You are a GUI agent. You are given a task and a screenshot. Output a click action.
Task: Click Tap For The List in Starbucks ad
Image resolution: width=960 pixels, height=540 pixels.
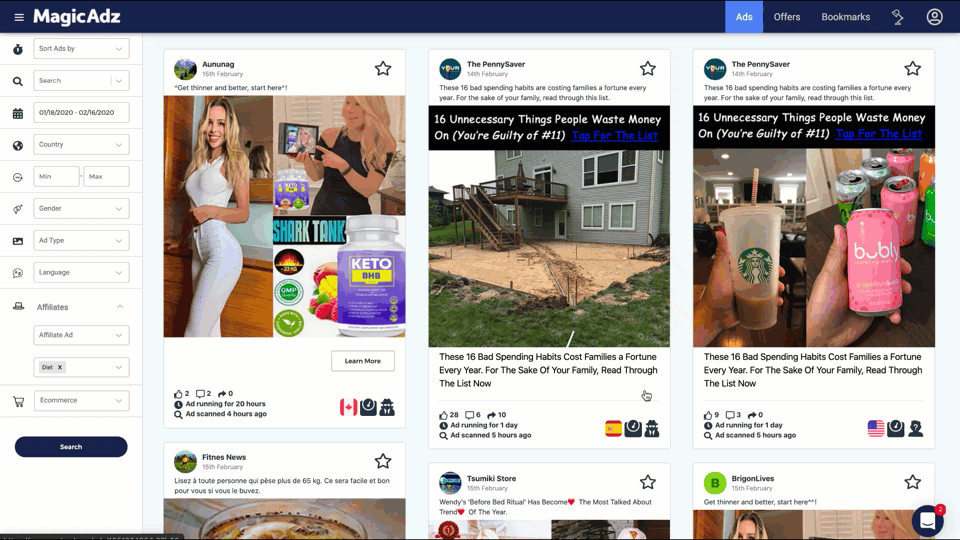879,133
